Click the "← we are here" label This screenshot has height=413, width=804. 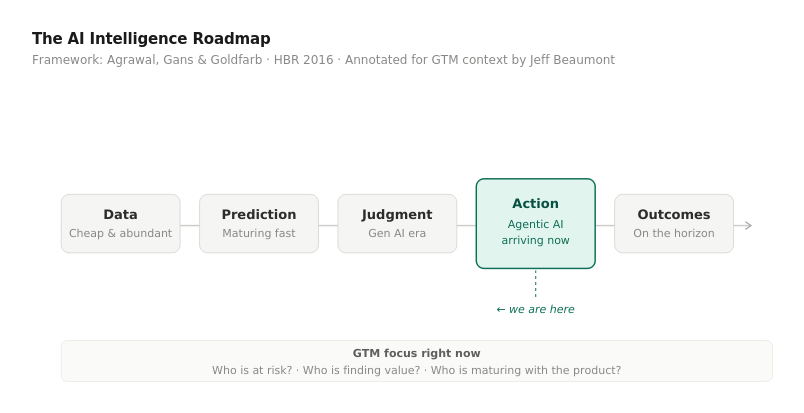point(535,310)
